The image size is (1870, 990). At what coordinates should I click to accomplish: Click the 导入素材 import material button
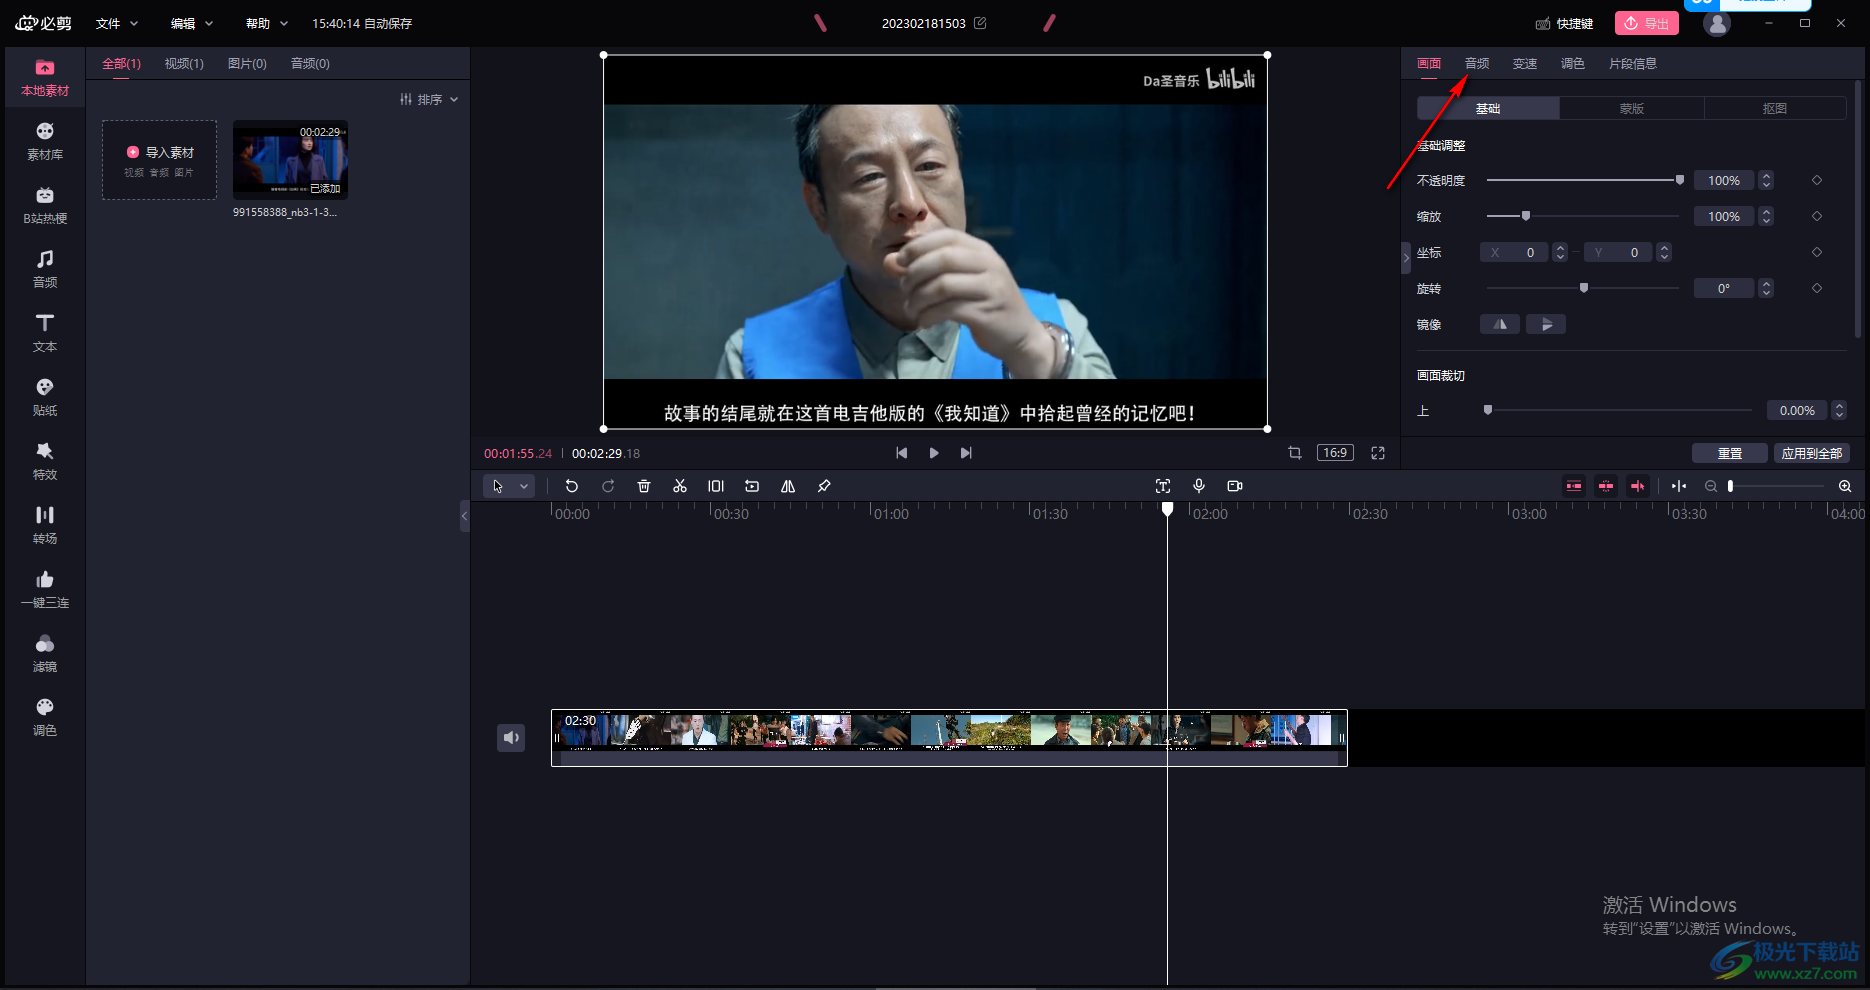(160, 160)
